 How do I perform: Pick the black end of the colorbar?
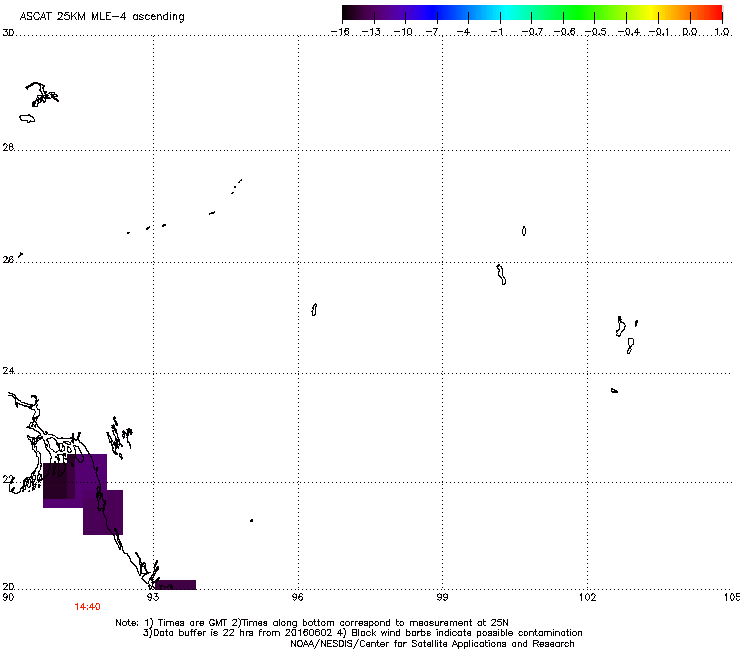tap(347, 13)
